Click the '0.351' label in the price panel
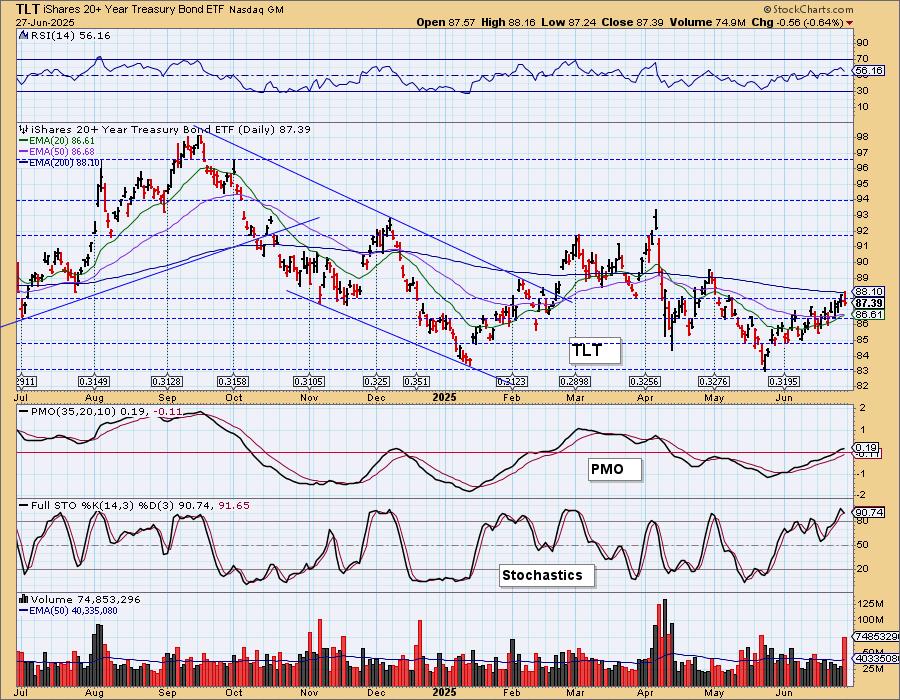Screen dimensions: 900x700 coord(417,382)
